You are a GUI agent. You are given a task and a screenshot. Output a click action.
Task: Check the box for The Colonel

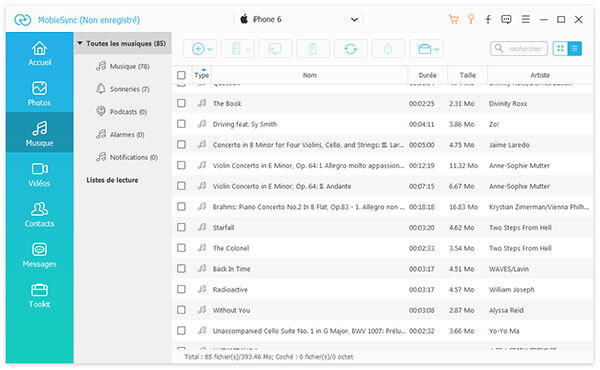(x=181, y=248)
